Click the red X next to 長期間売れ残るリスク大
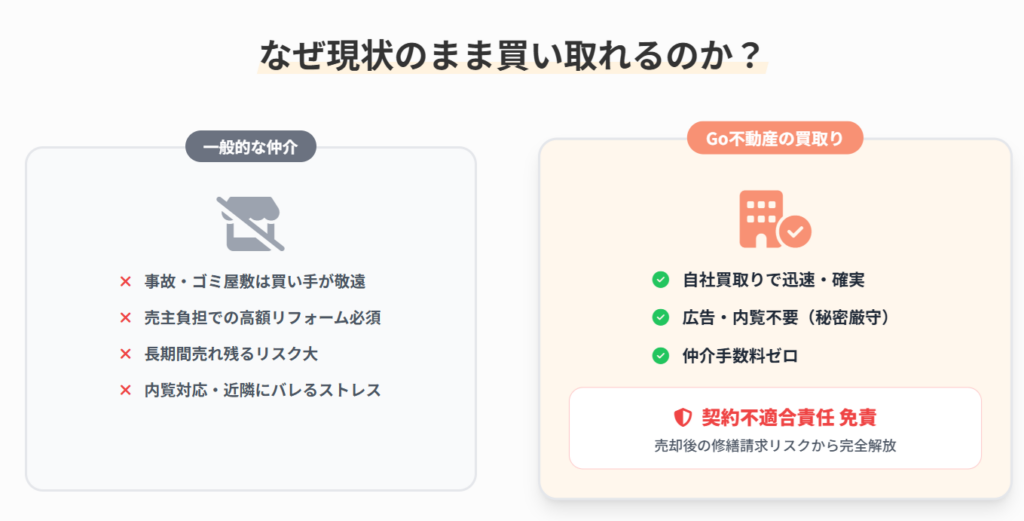Viewport: 1024px width, 521px height. [125, 354]
